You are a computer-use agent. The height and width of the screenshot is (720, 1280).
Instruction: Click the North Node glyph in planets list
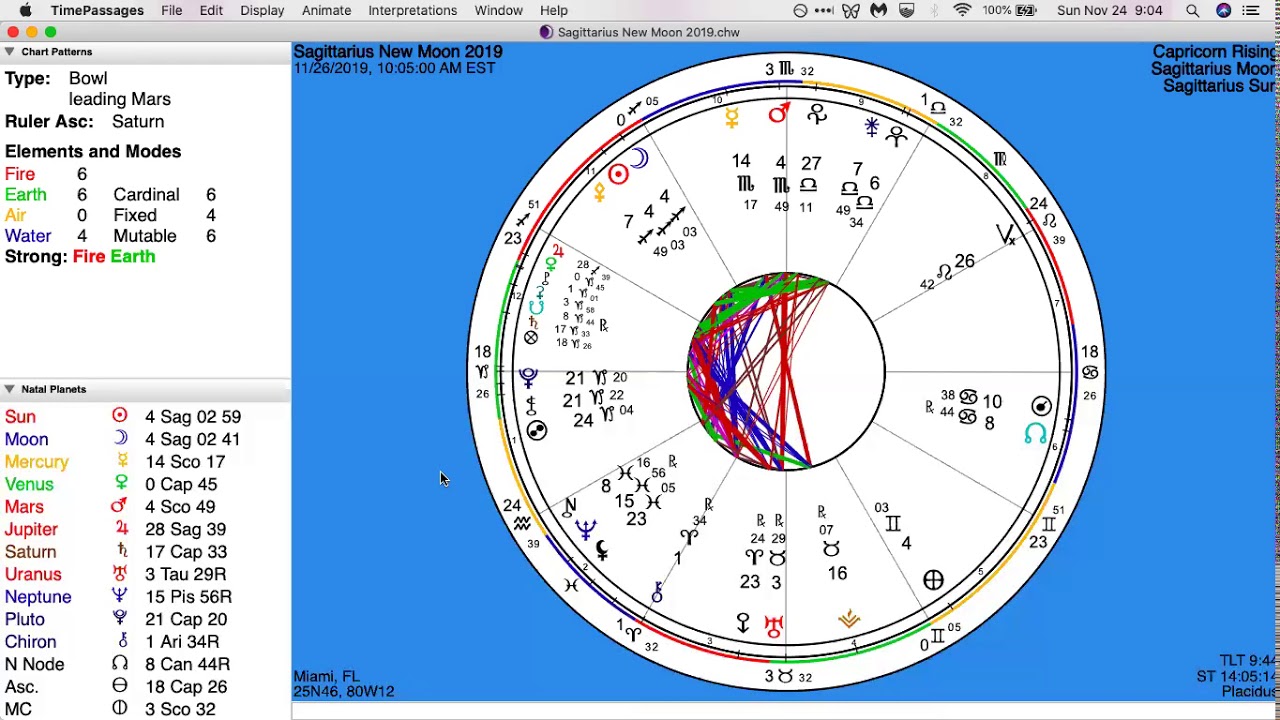click(x=120, y=664)
